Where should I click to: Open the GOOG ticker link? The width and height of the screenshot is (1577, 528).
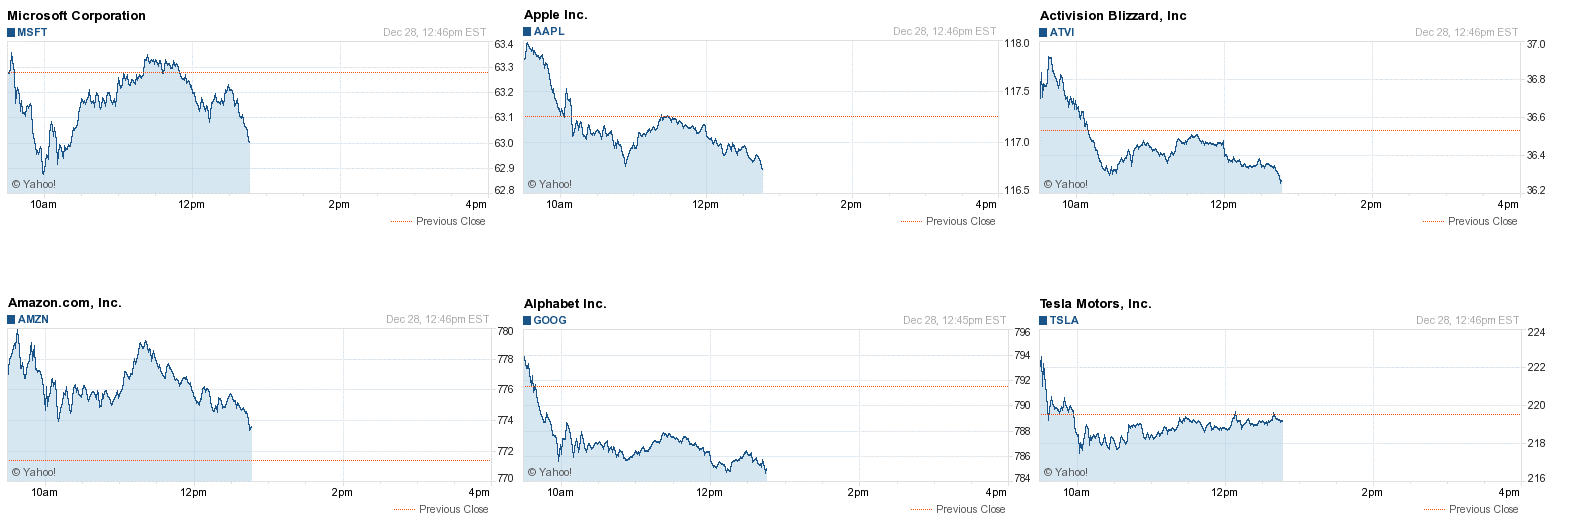(550, 320)
